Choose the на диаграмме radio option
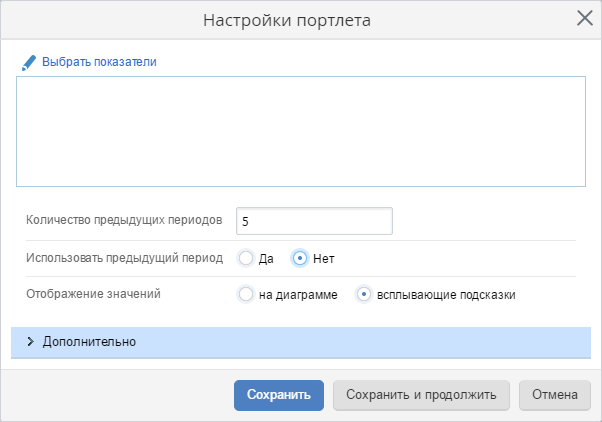The image size is (602, 422). [x=246, y=295]
